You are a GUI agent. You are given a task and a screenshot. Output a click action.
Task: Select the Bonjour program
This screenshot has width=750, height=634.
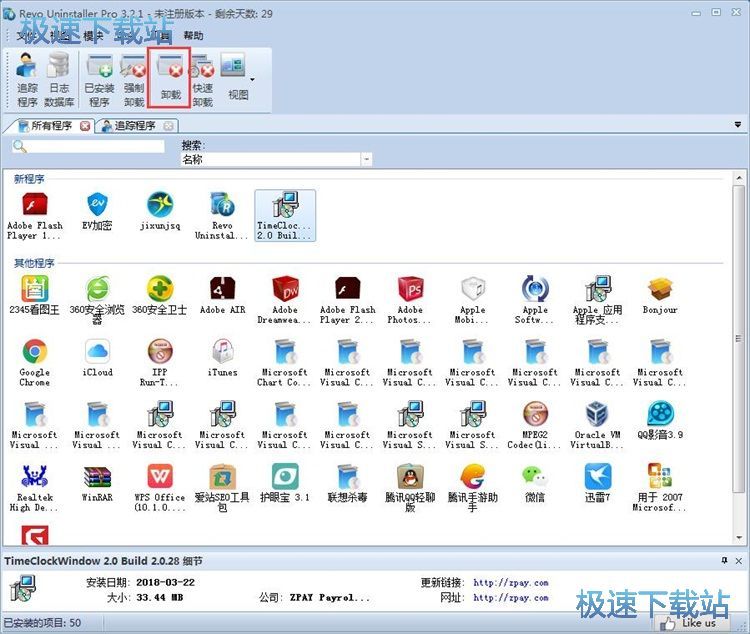click(x=660, y=296)
